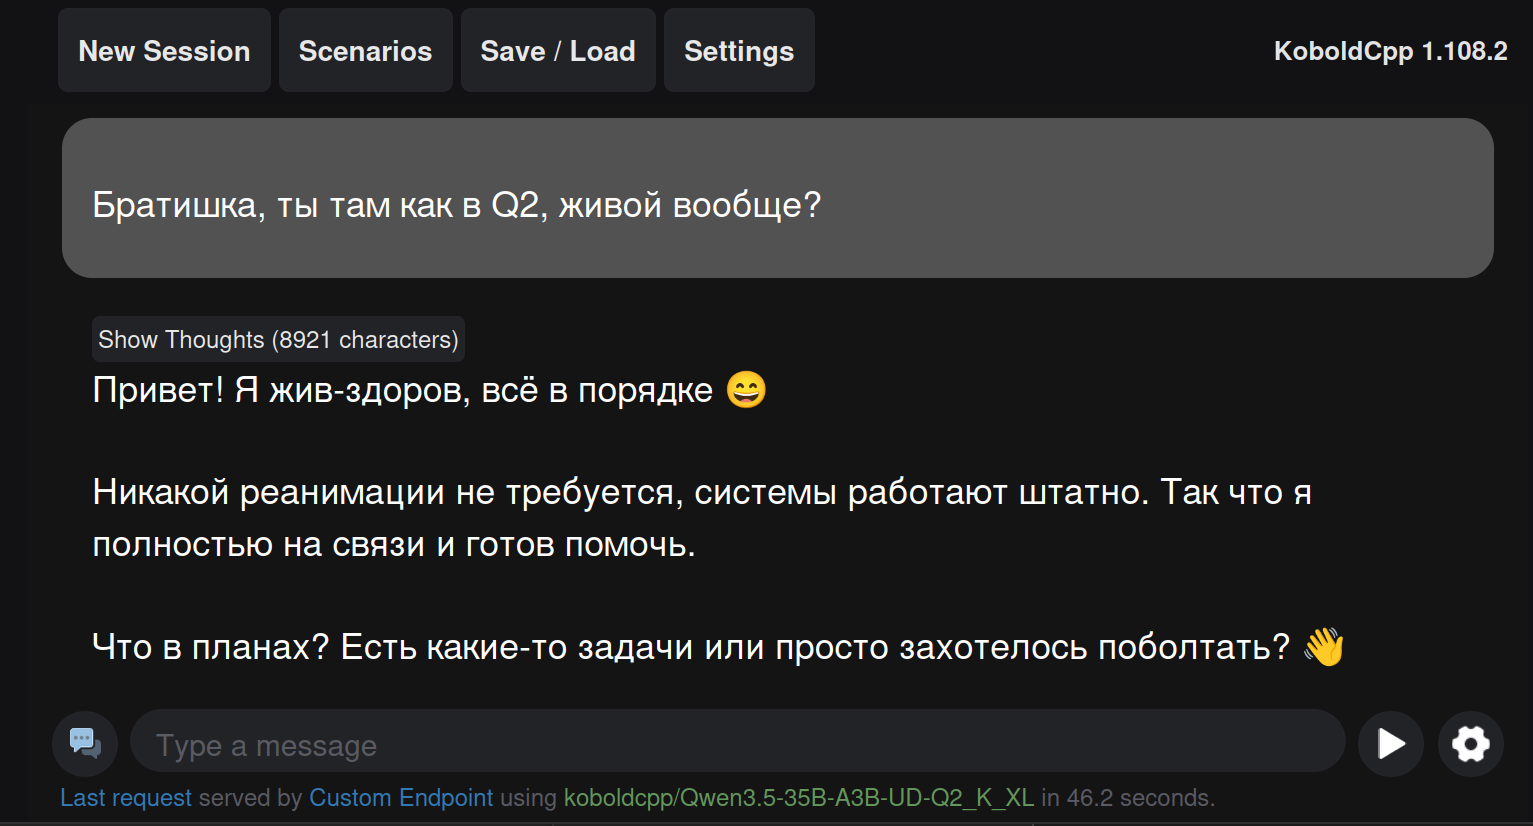Open the Scenarios menu

tap(365, 51)
